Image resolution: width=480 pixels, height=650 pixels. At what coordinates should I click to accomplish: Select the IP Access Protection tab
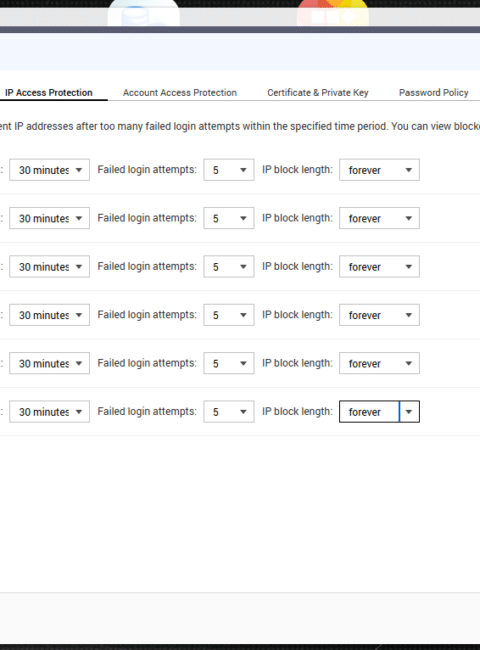pyautogui.click(x=48, y=92)
